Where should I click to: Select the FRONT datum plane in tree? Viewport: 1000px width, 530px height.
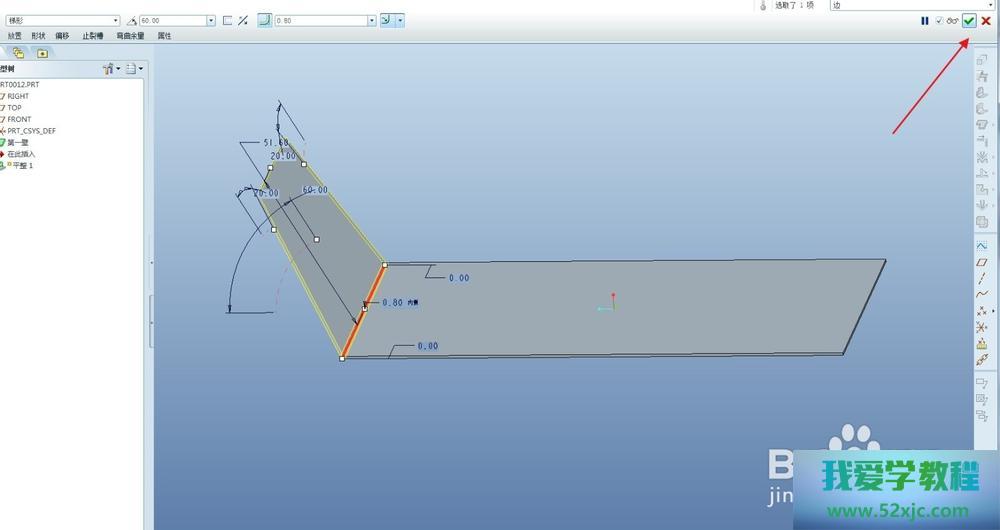pyautogui.click(x=19, y=119)
